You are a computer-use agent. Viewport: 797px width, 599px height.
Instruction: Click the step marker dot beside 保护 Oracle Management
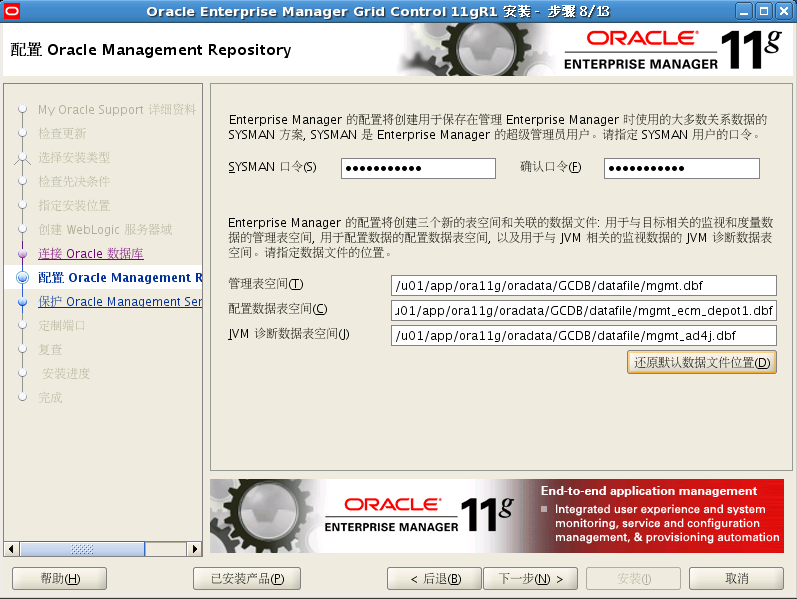(22, 302)
